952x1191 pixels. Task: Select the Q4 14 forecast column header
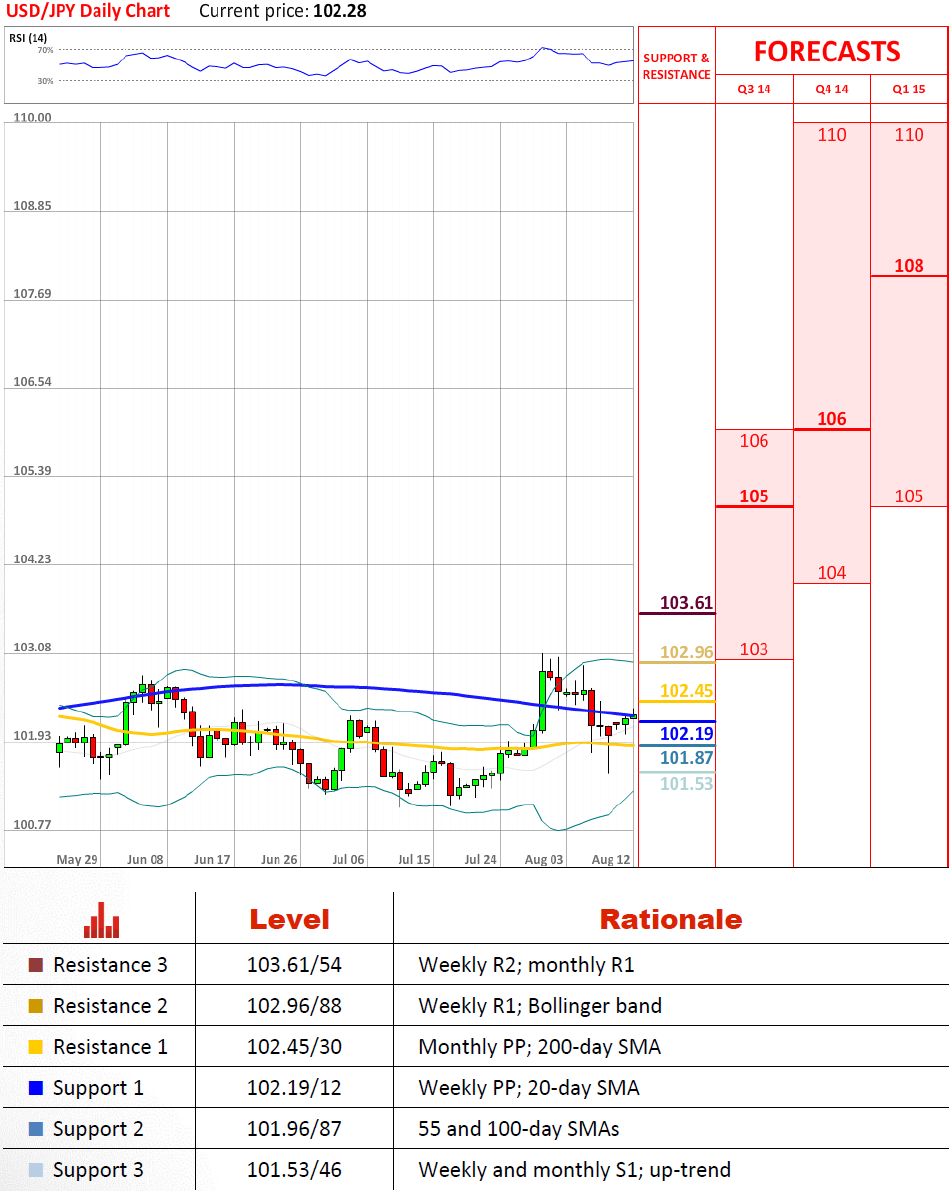click(x=831, y=89)
